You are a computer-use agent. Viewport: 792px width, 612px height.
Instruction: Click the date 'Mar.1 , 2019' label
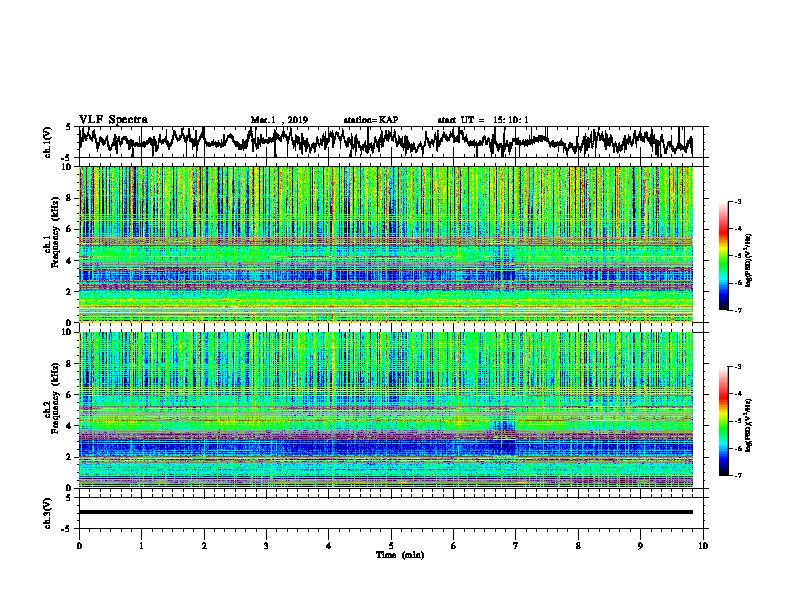(x=279, y=120)
